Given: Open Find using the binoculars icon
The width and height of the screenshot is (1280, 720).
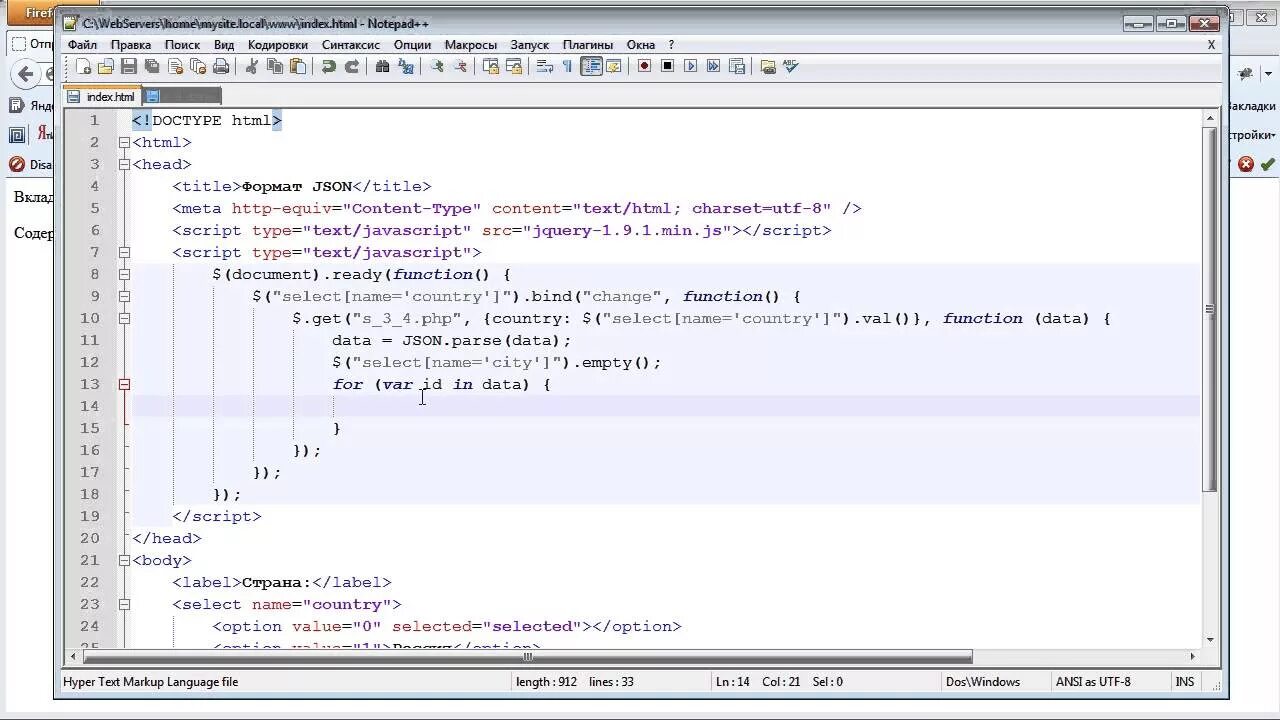Looking at the screenshot, I should pyautogui.click(x=382, y=67).
